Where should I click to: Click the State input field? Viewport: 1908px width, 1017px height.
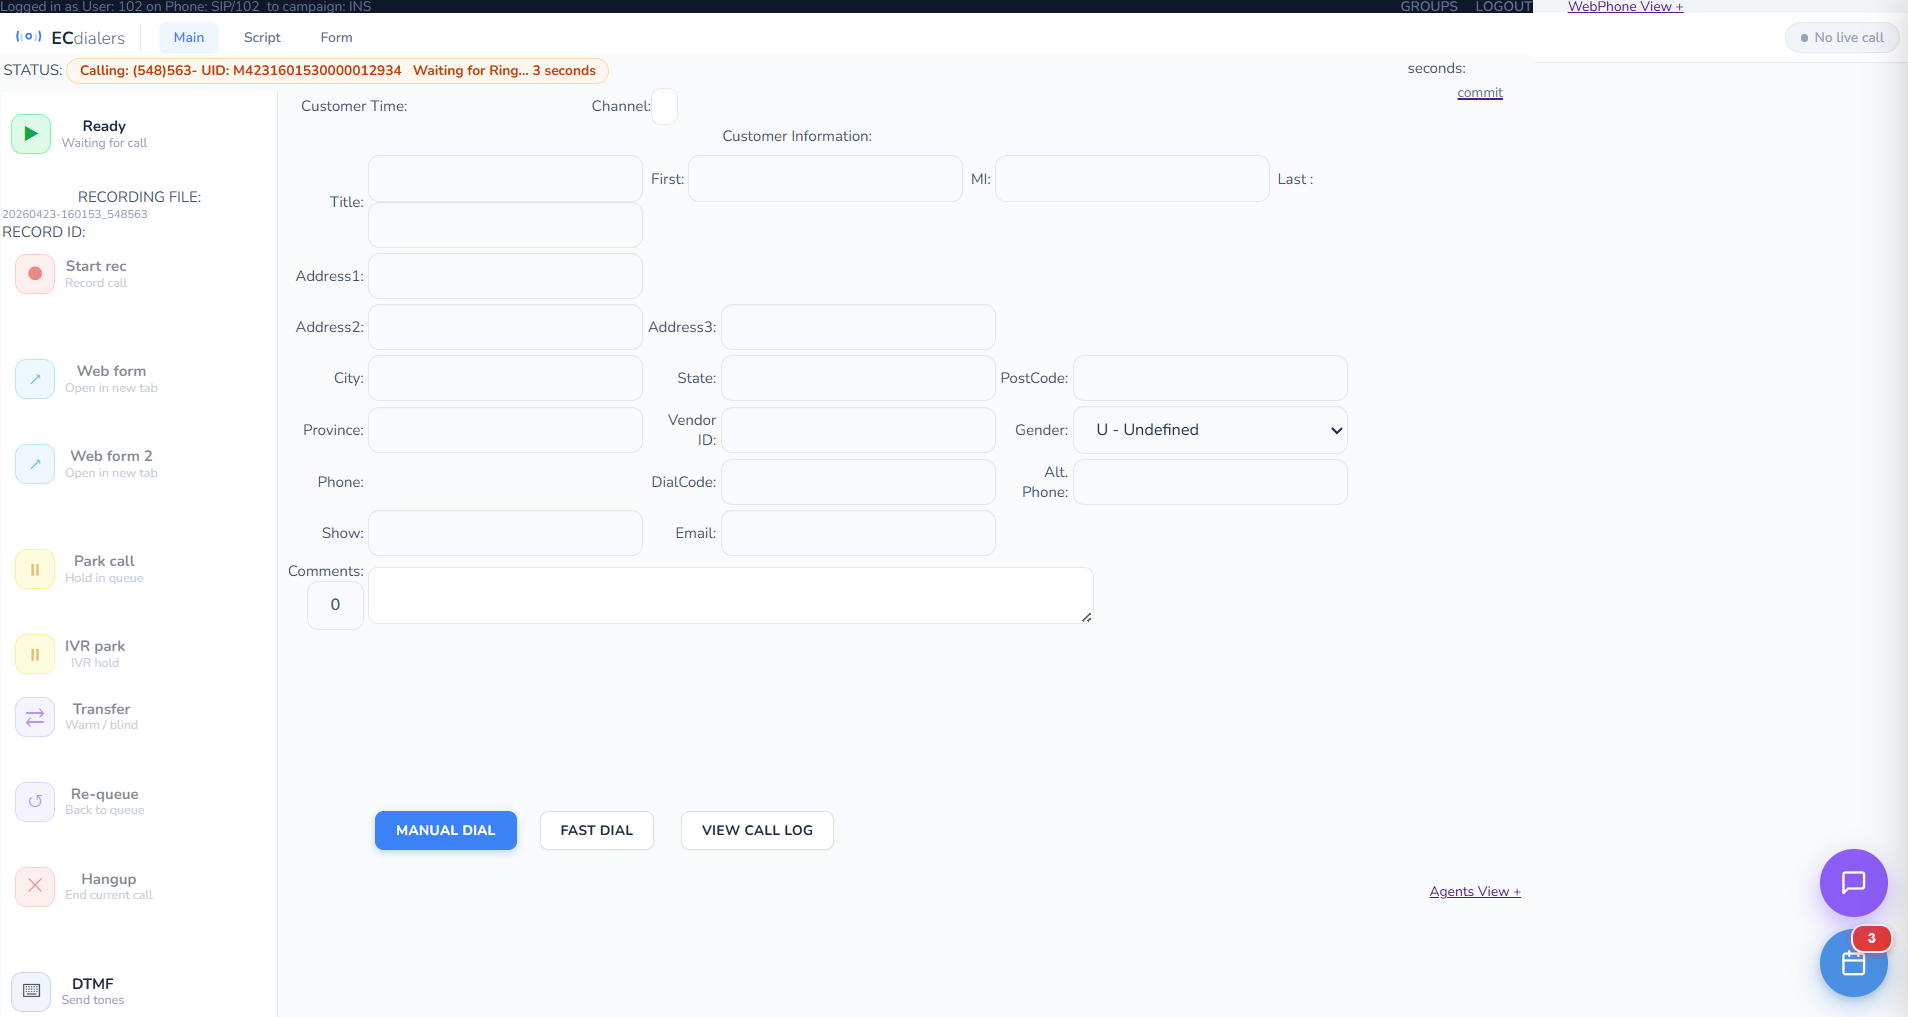point(858,378)
